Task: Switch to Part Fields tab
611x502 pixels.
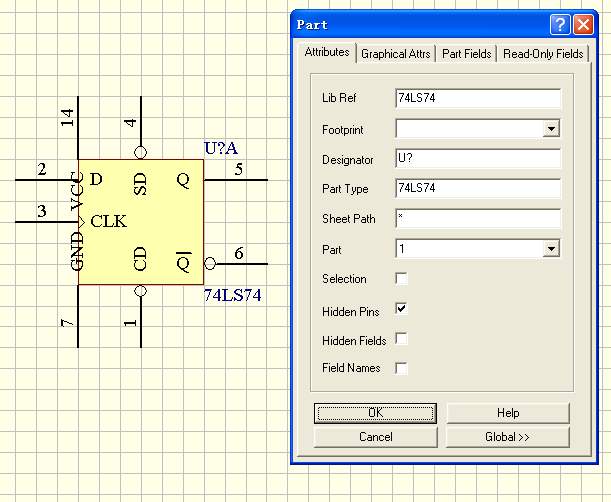Action: click(466, 54)
